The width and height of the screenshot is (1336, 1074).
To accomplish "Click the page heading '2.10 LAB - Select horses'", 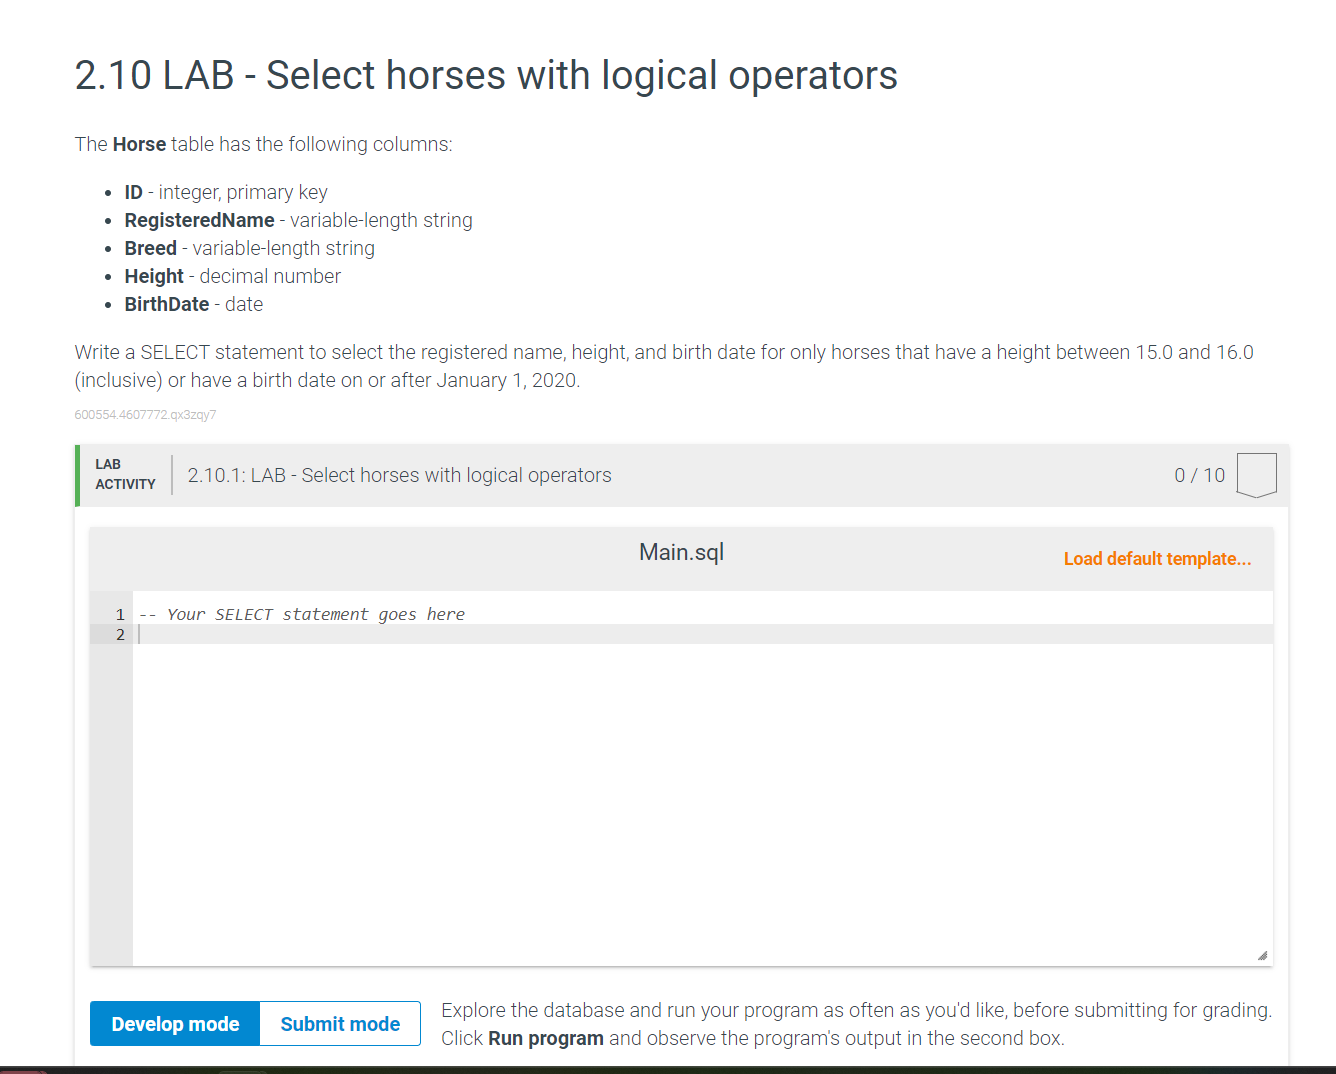I will coord(486,75).
